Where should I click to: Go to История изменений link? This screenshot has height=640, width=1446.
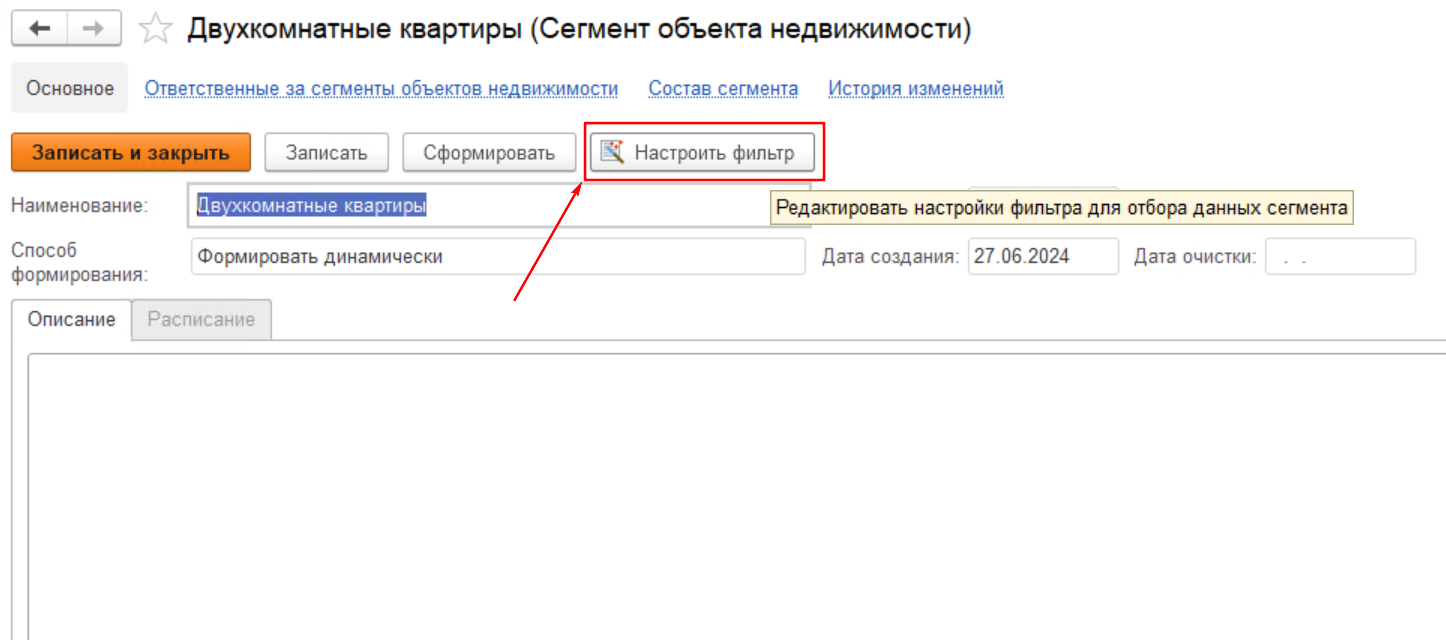click(915, 88)
